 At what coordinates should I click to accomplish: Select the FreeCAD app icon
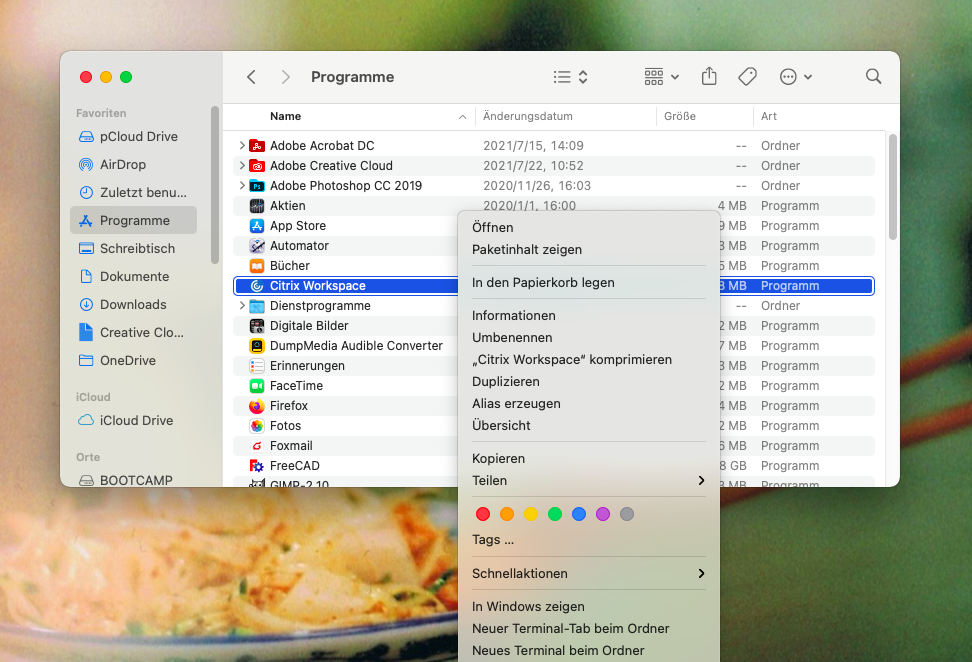[257, 466]
